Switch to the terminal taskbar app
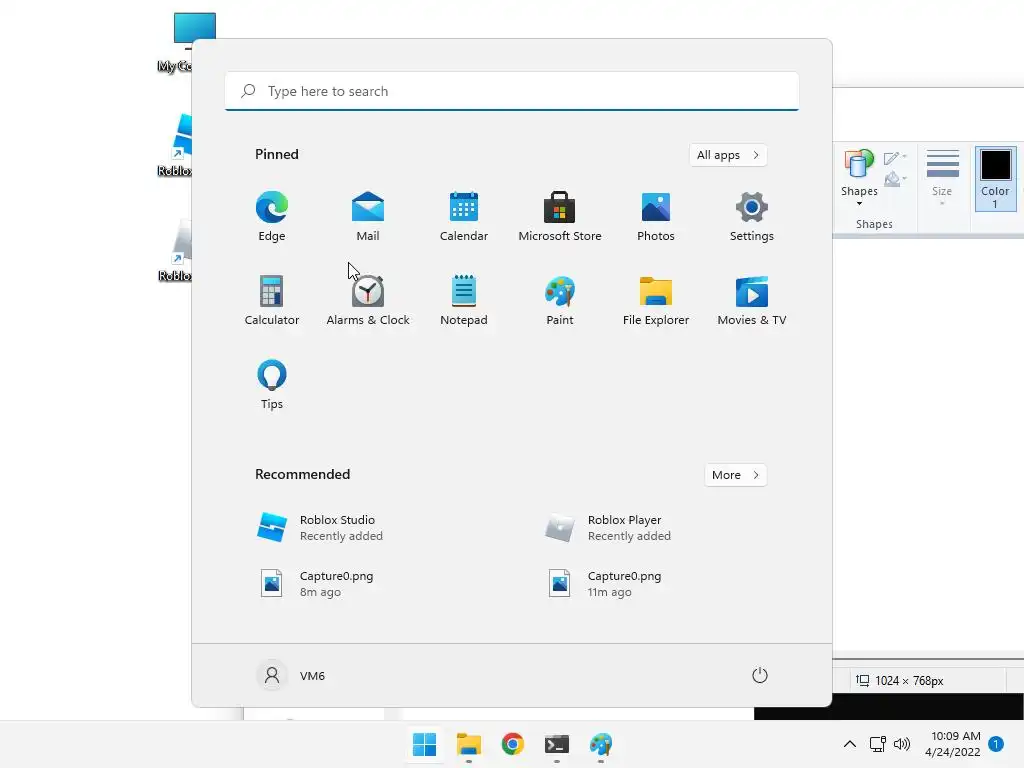Image resolution: width=1024 pixels, height=768 pixels. pyautogui.click(x=557, y=744)
